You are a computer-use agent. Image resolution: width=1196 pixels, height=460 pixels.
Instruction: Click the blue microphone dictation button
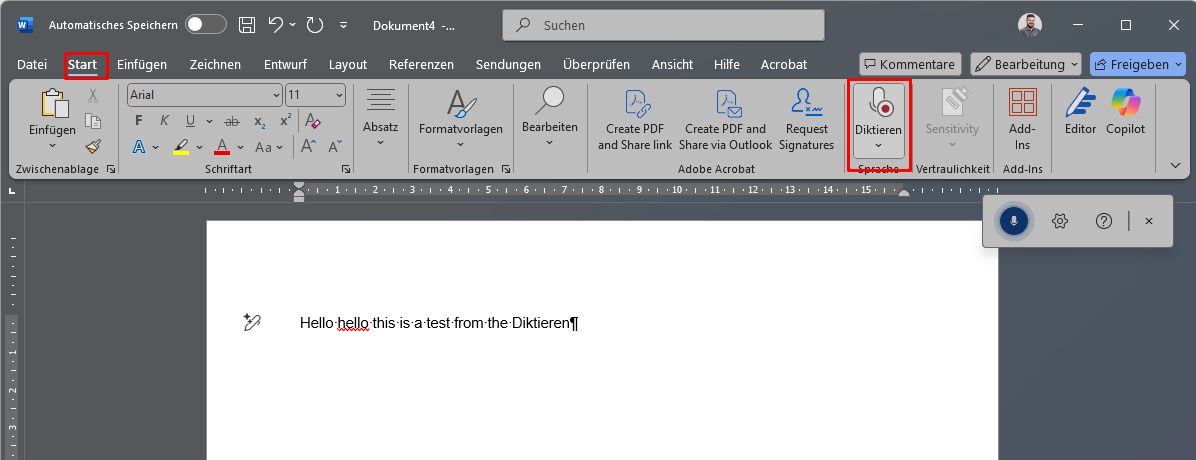tap(1014, 221)
